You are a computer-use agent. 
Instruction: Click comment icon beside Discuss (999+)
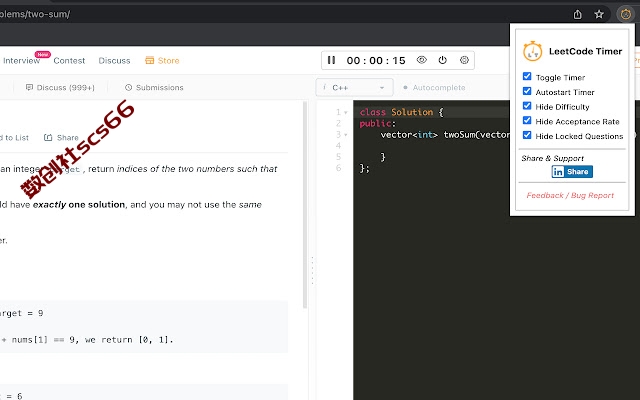[29, 87]
